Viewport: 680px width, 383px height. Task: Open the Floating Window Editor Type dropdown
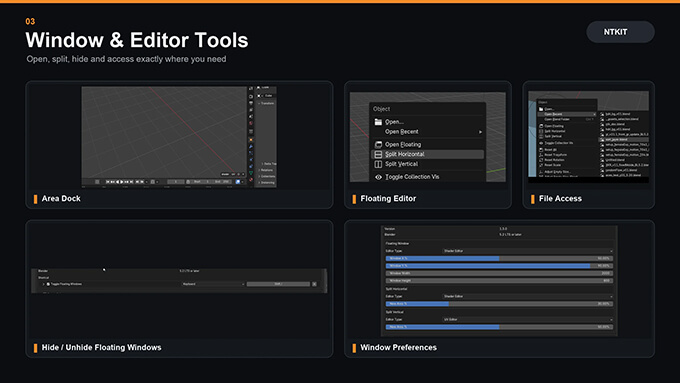point(528,251)
